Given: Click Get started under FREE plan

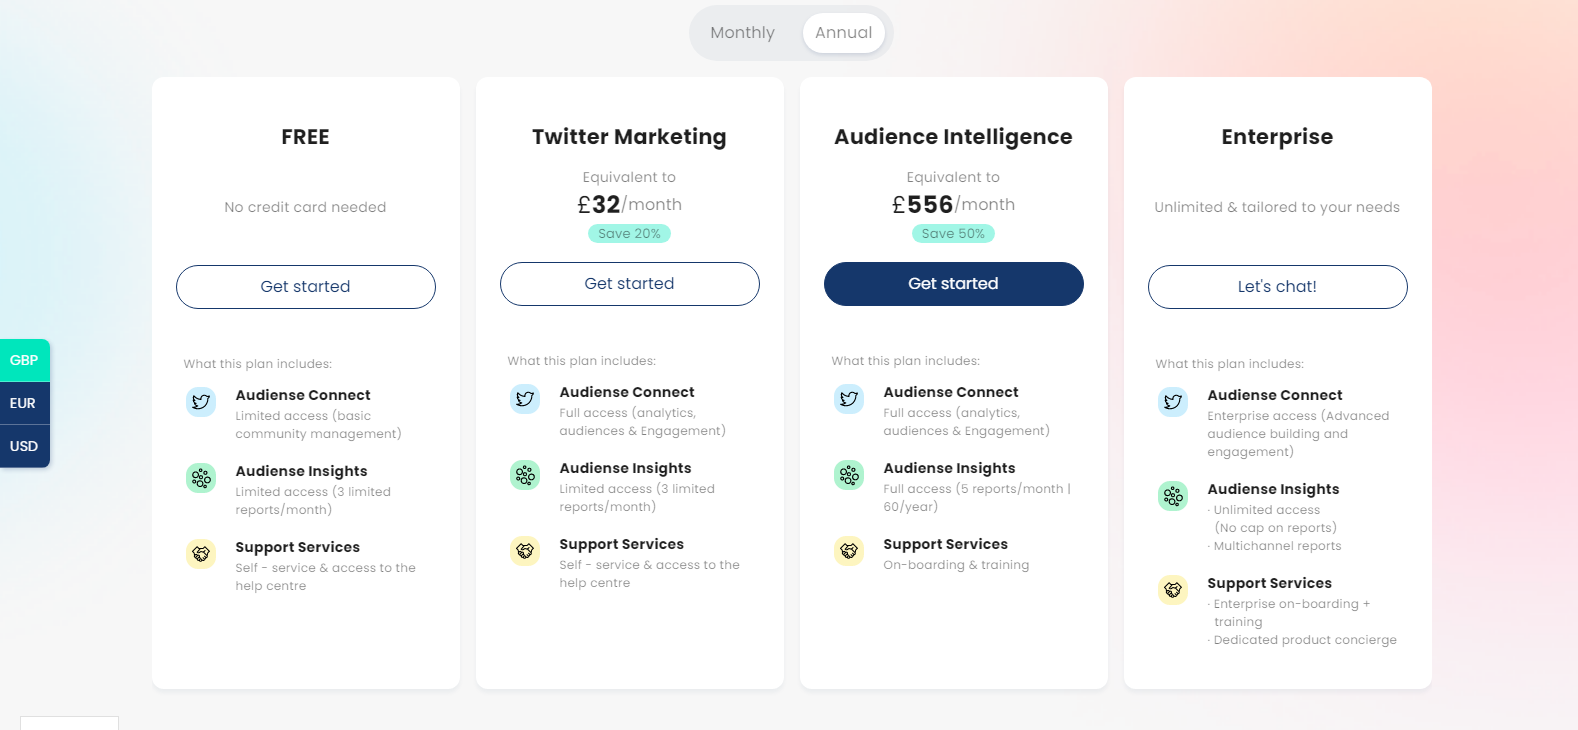Looking at the screenshot, I should pyautogui.click(x=306, y=287).
